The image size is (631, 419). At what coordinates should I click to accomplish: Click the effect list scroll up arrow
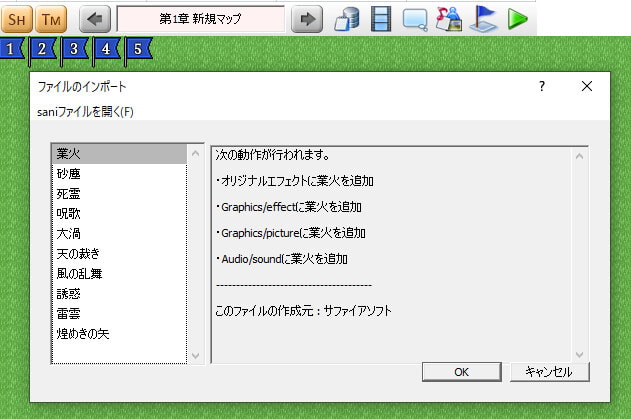(196, 153)
